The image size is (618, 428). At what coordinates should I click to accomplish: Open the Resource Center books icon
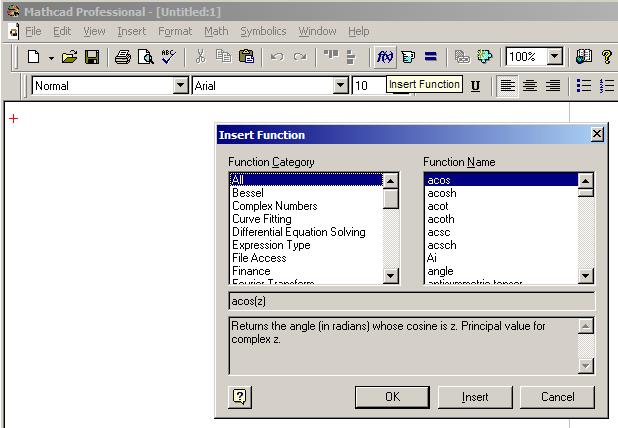584,56
